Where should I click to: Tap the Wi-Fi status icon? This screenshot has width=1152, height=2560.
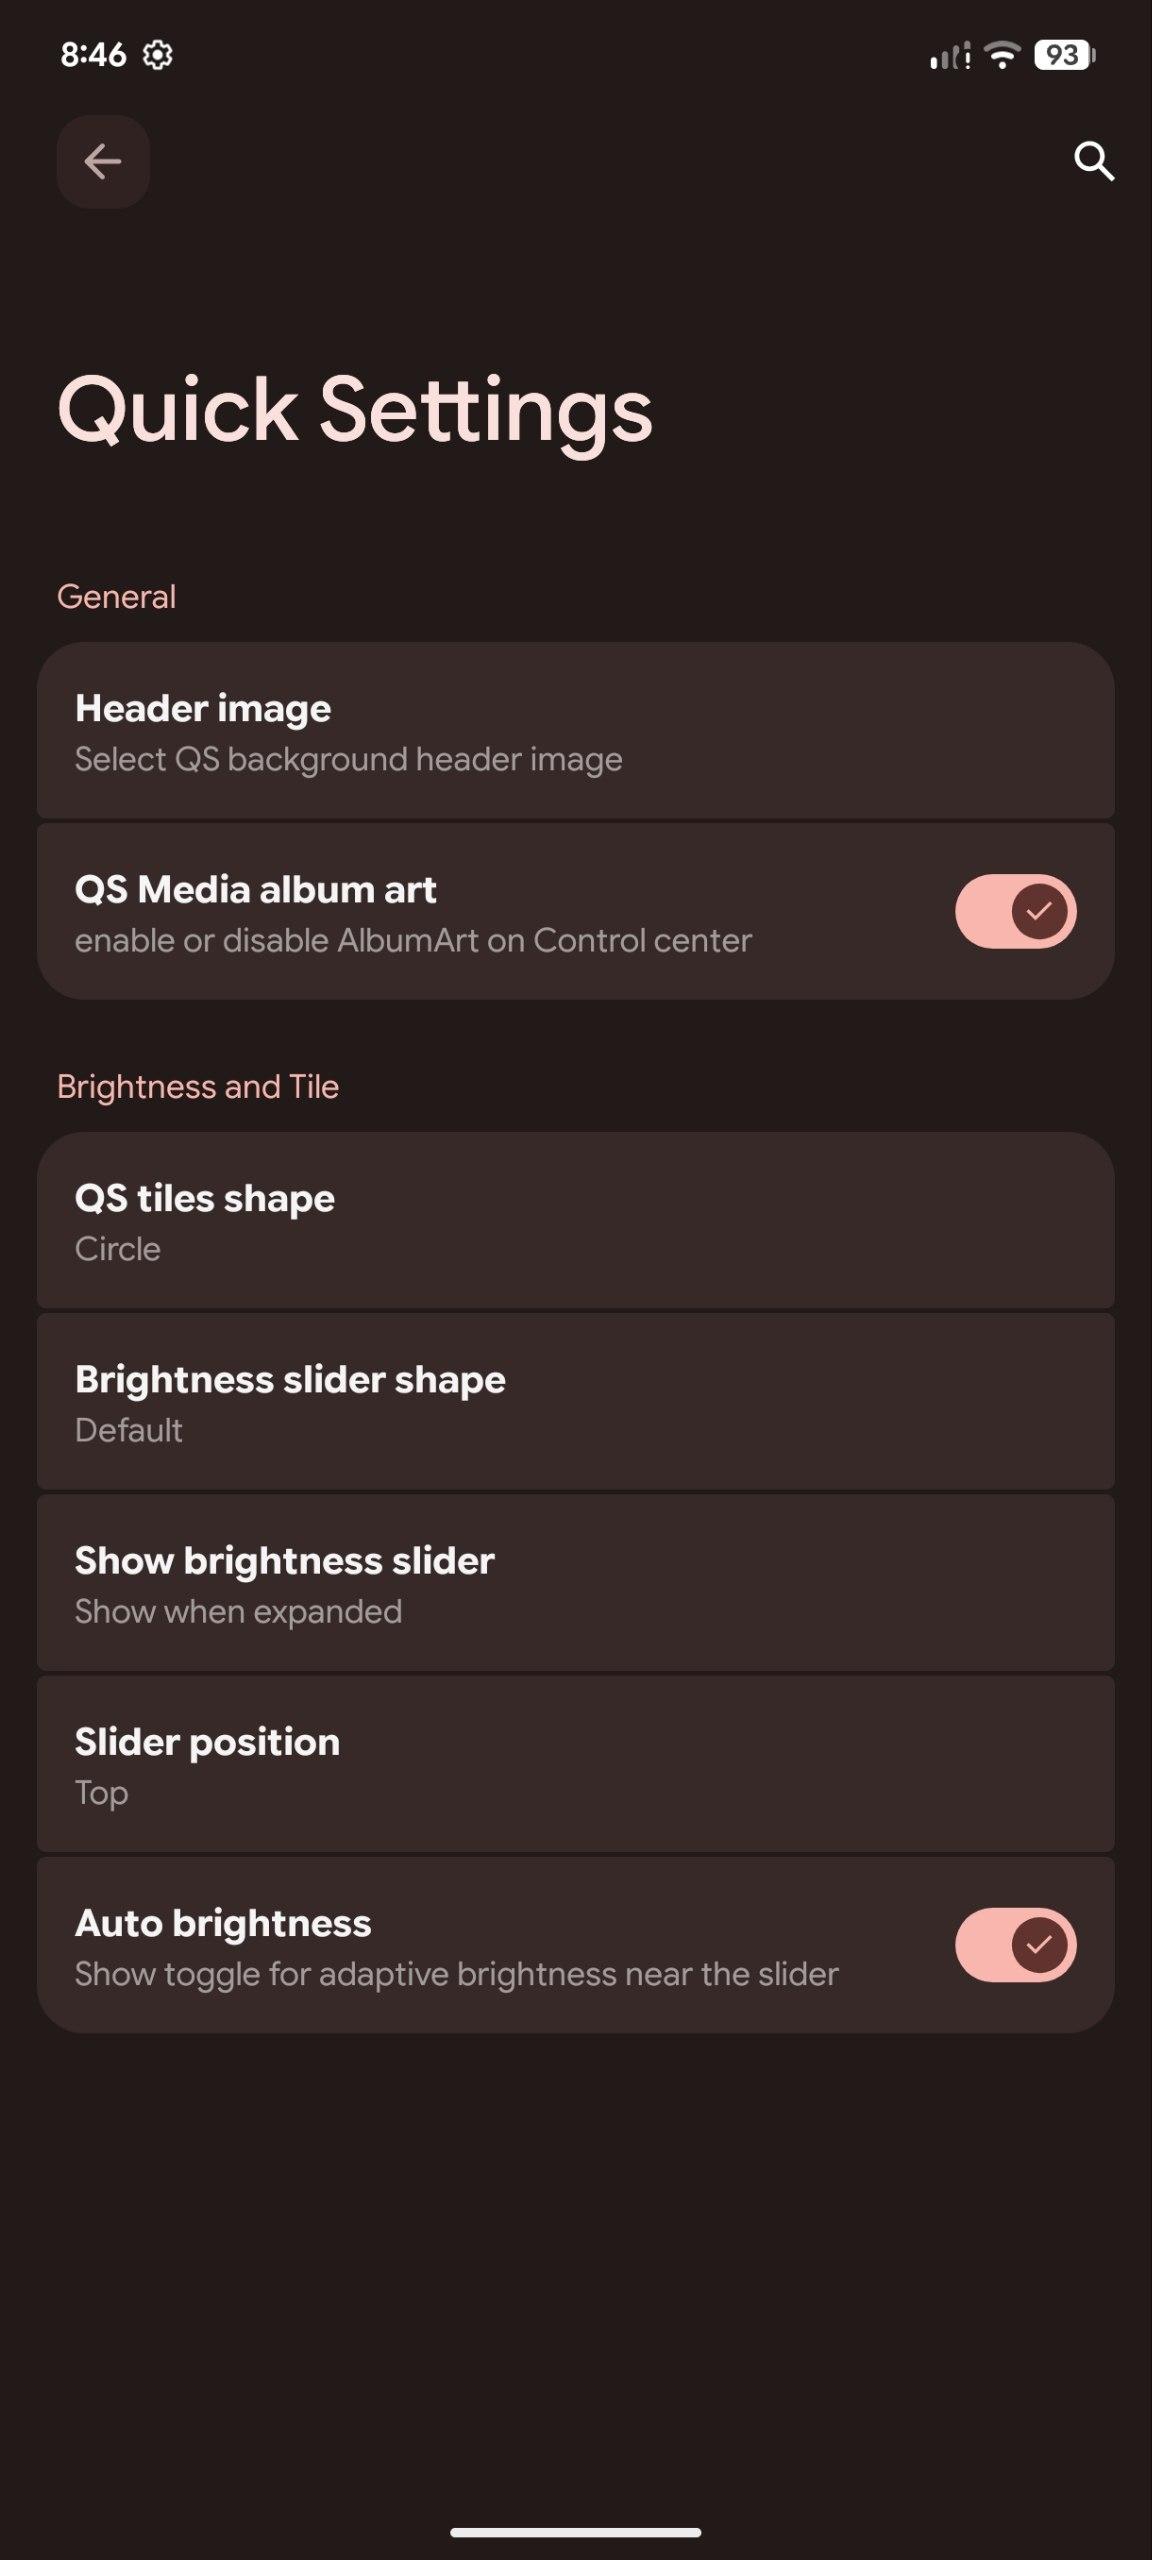[1001, 54]
